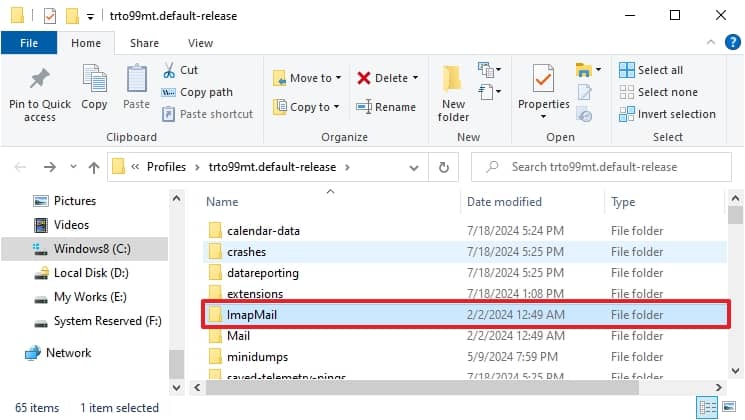Image resolution: width=745 pixels, height=420 pixels.
Task: Select the extensions folder
Action: tap(465, 293)
